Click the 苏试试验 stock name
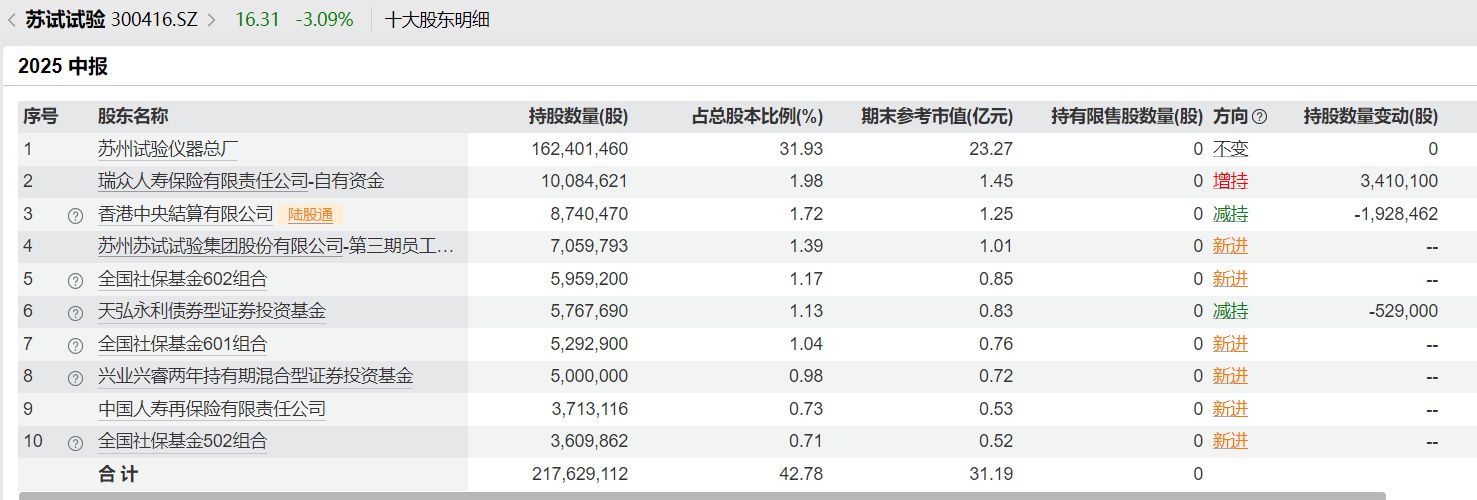This screenshot has height=500, width=1477. pyautogui.click(x=65, y=19)
